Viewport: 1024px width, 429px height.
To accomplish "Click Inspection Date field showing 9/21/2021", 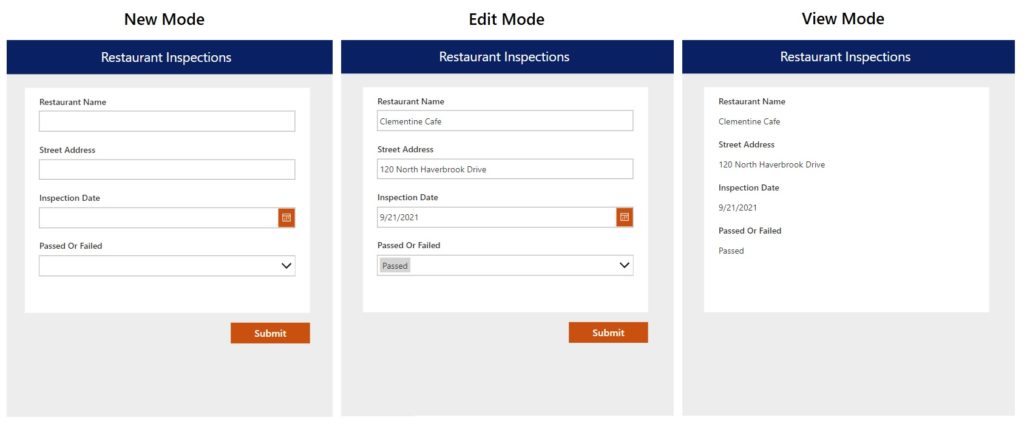I will click(496, 217).
